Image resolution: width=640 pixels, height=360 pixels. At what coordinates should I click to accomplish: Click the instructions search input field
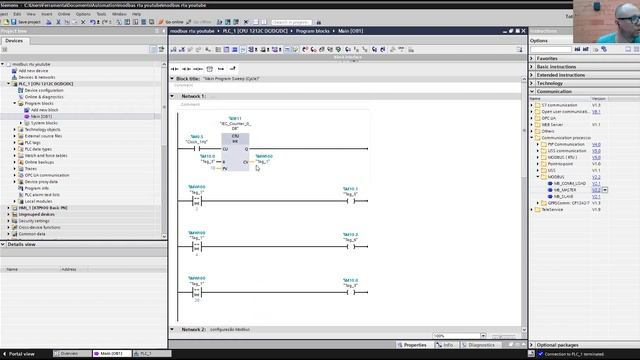(551, 49)
